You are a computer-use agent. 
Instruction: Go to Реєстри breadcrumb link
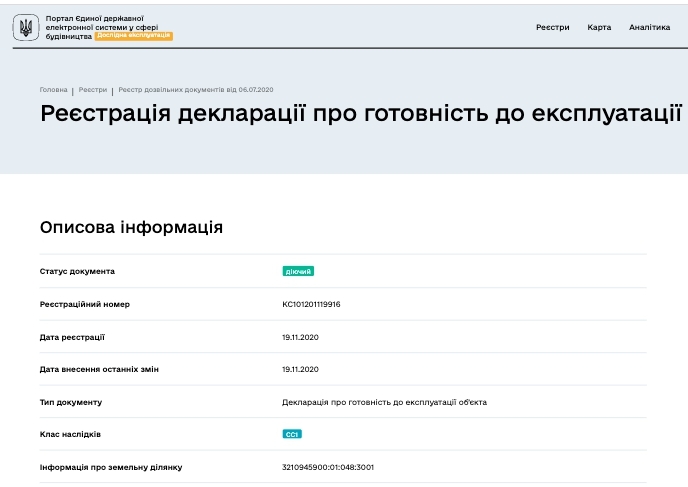coord(93,90)
